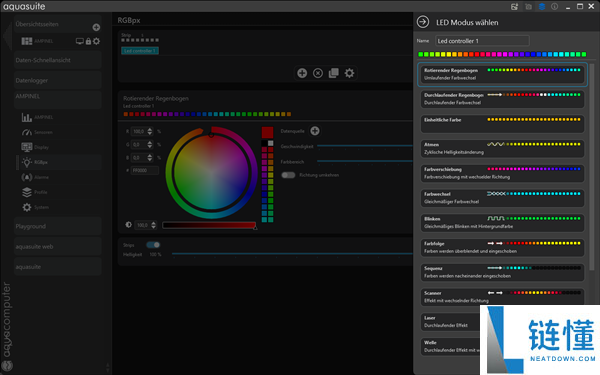Screen dimensions: 600x375
Task: Select the black preset color swatch
Action: [264, 143]
